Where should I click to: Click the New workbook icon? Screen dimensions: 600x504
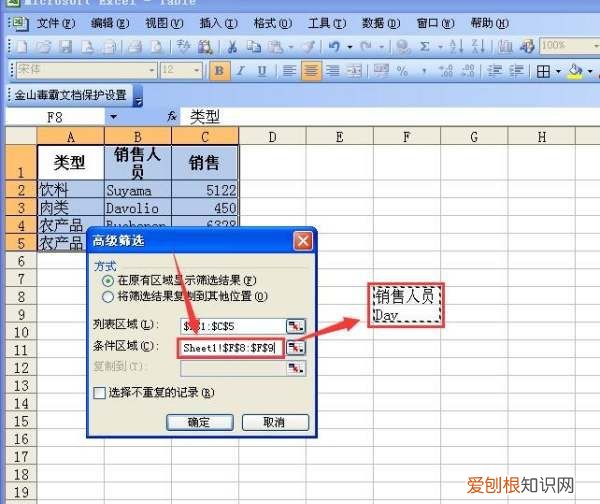point(22,47)
